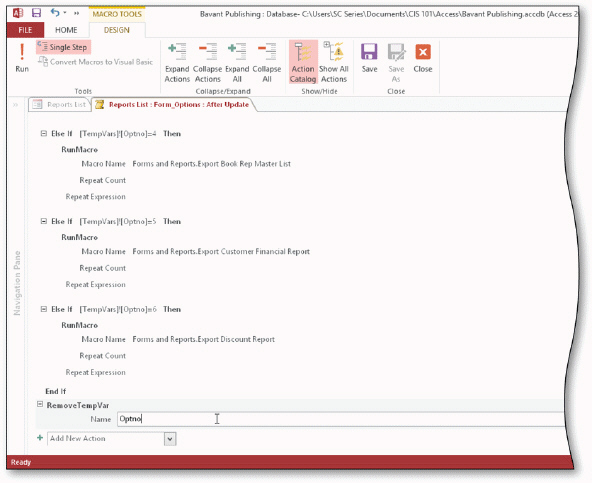
Task: Toggle Show All Actions
Action: coord(334,63)
